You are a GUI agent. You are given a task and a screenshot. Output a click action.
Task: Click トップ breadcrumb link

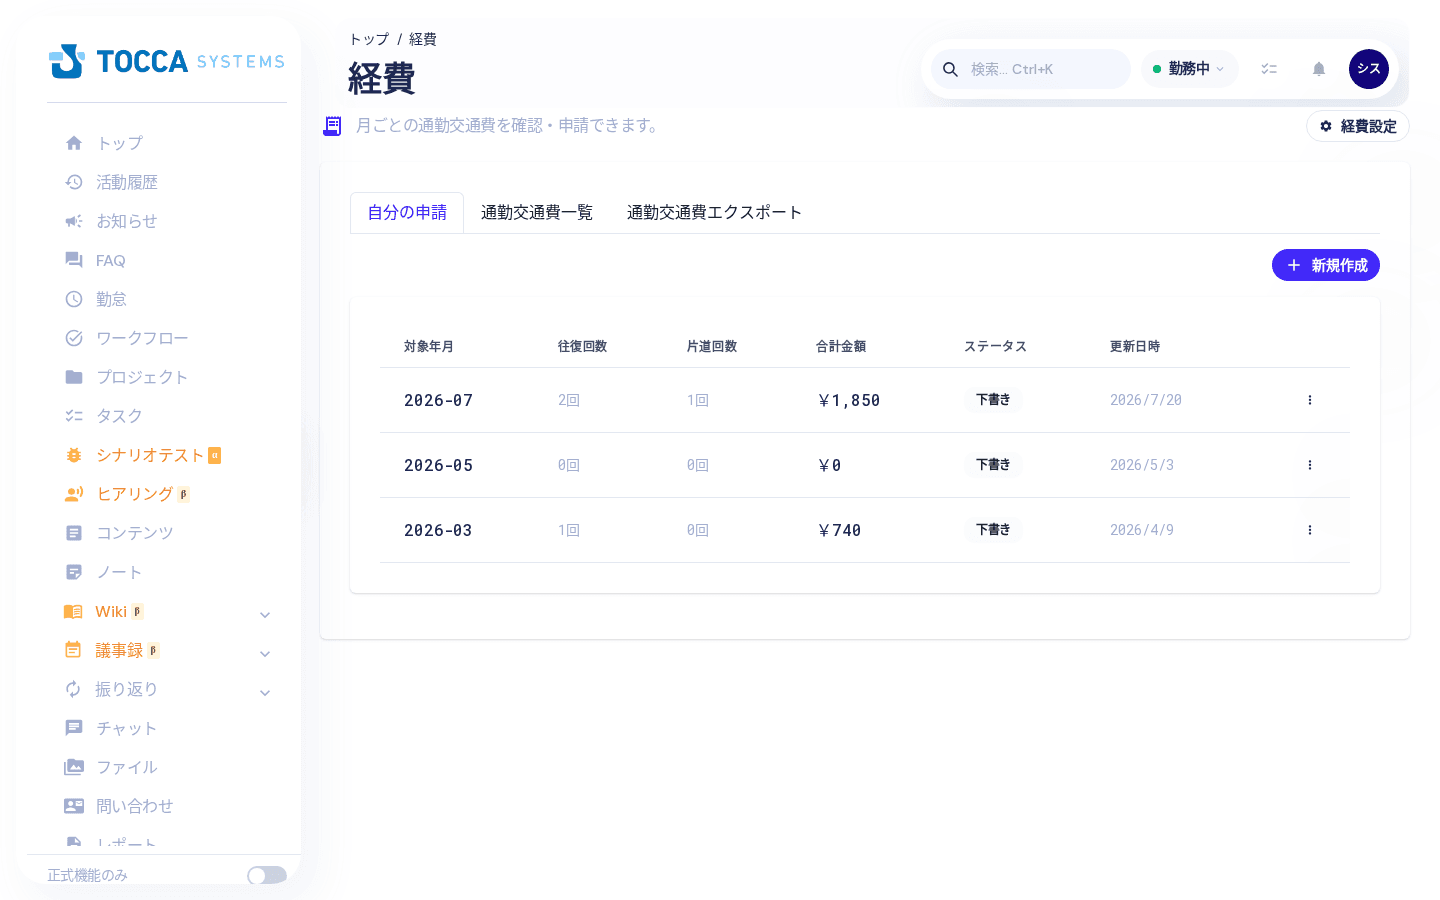tap(369, 39)
